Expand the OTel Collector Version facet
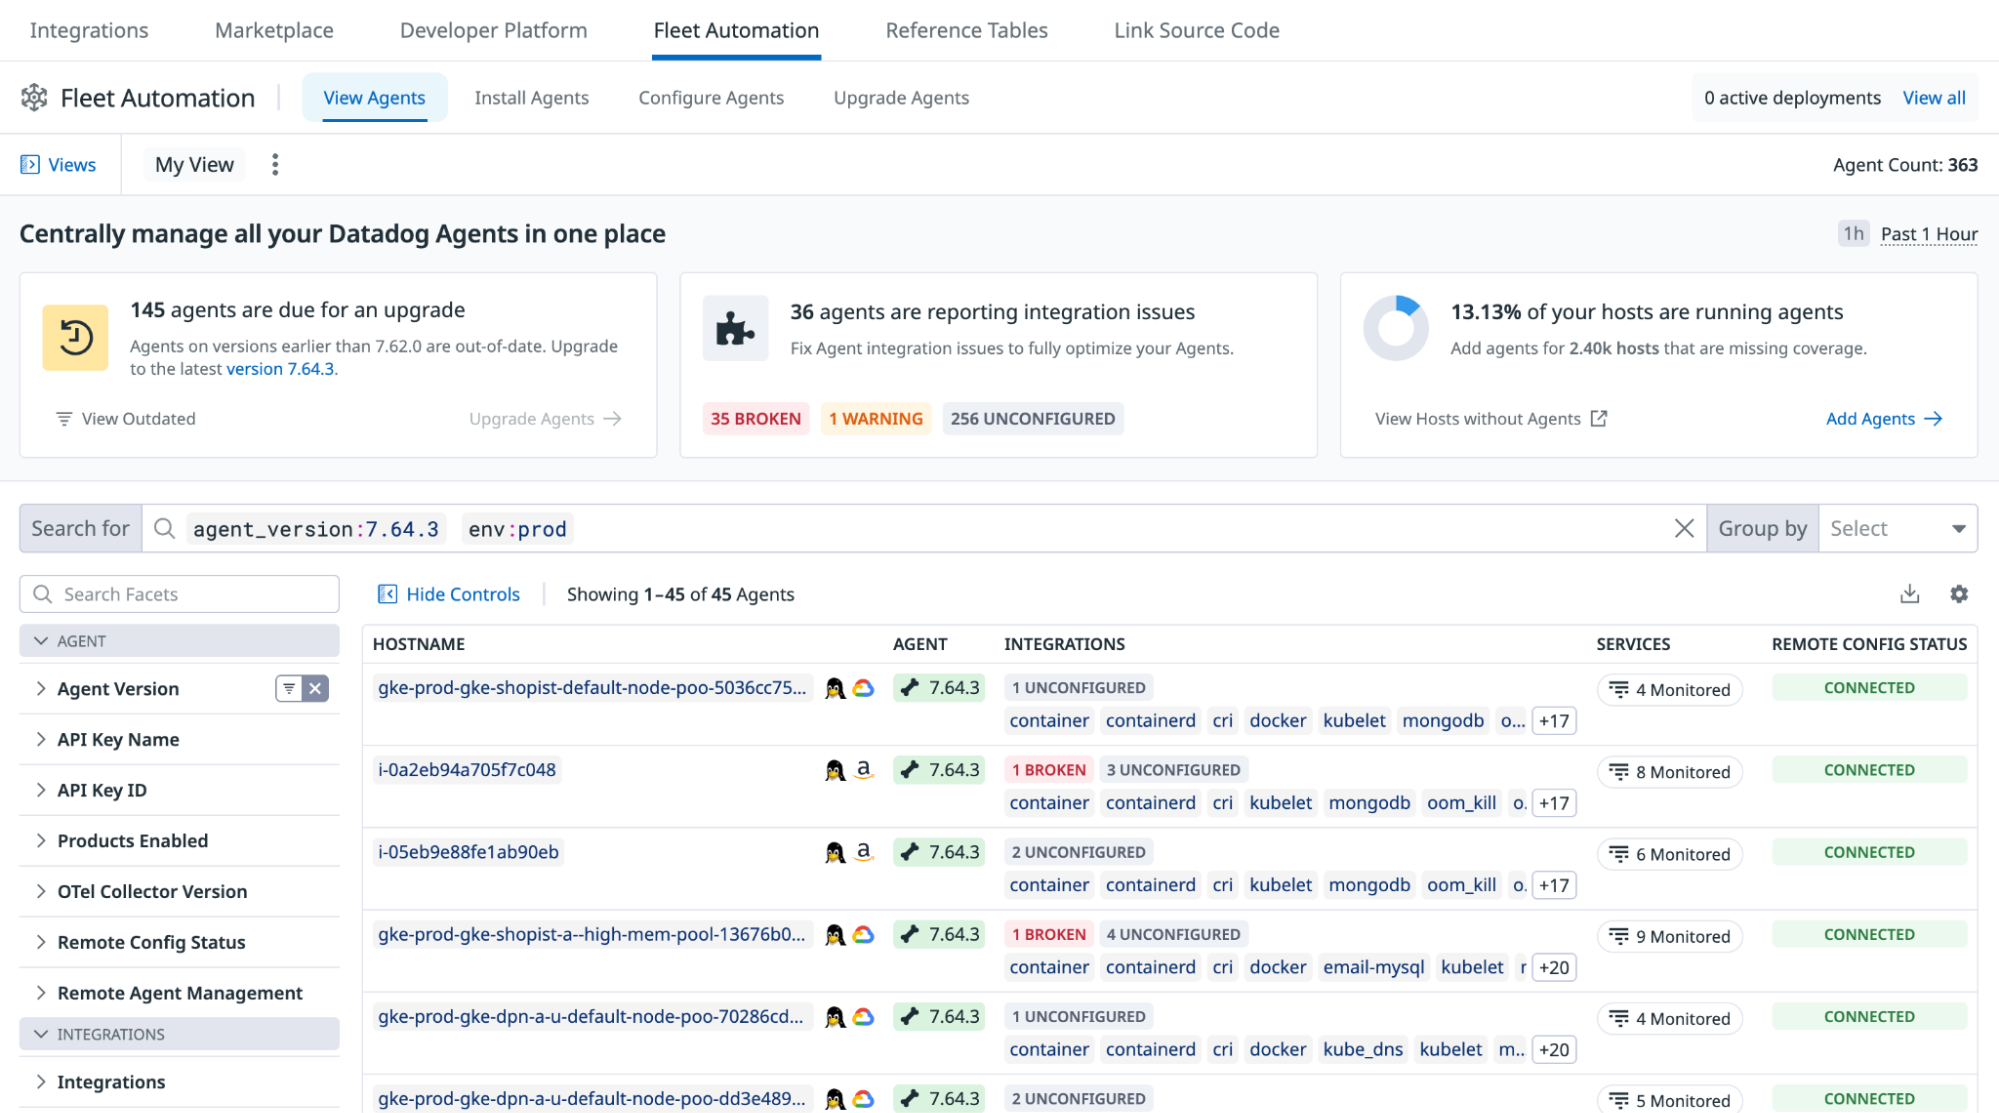Image resolution: width=1999 pixels, height=1113 pixels. pyautogui.click(x=41, y=891)
